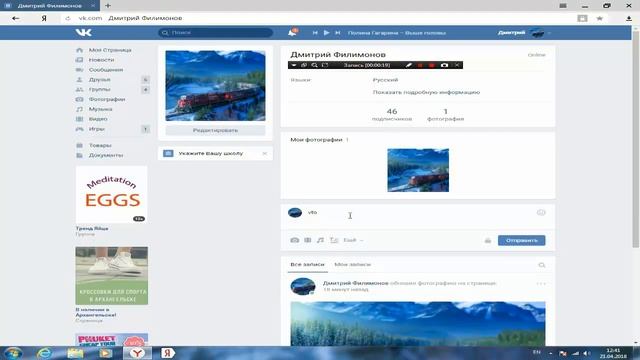This screenshot has height=360, width=640.
Task: Dismiss the Укажите вашу школу prompt
Action: pos(264,153)
